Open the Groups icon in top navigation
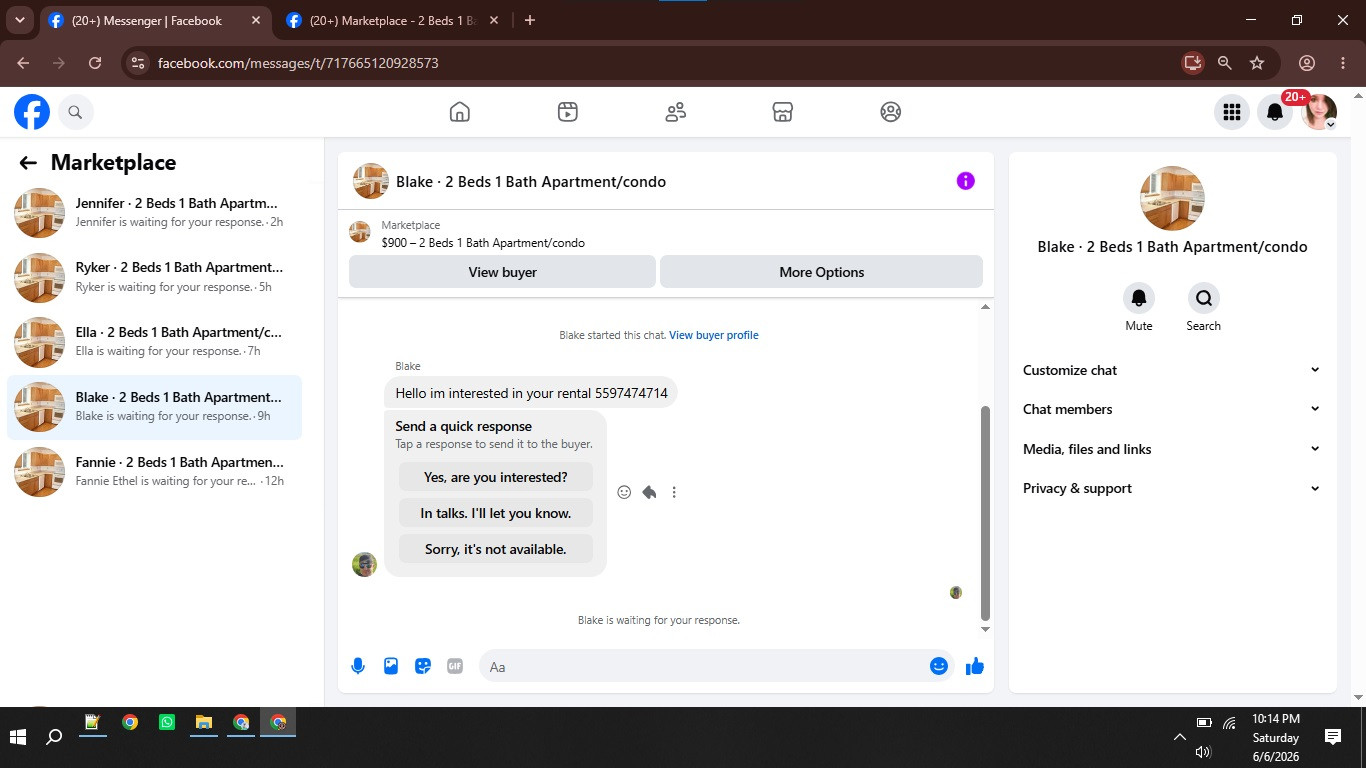 891,112
